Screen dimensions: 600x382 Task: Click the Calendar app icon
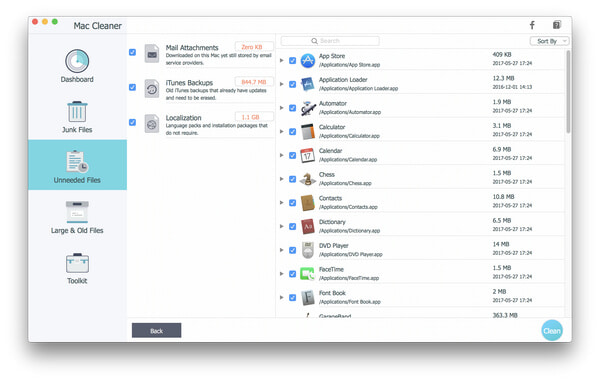pyautogui.click(x=308, y=155)
